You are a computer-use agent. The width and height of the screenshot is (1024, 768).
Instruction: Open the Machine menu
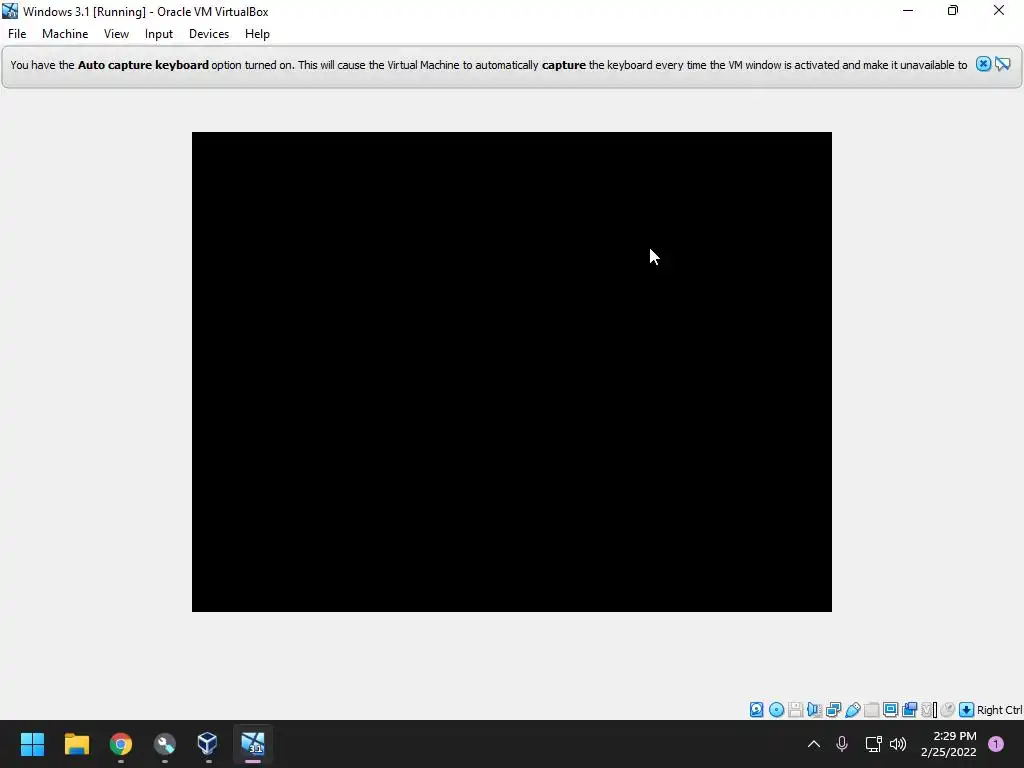pyautogui.click(x=65, y=34)
